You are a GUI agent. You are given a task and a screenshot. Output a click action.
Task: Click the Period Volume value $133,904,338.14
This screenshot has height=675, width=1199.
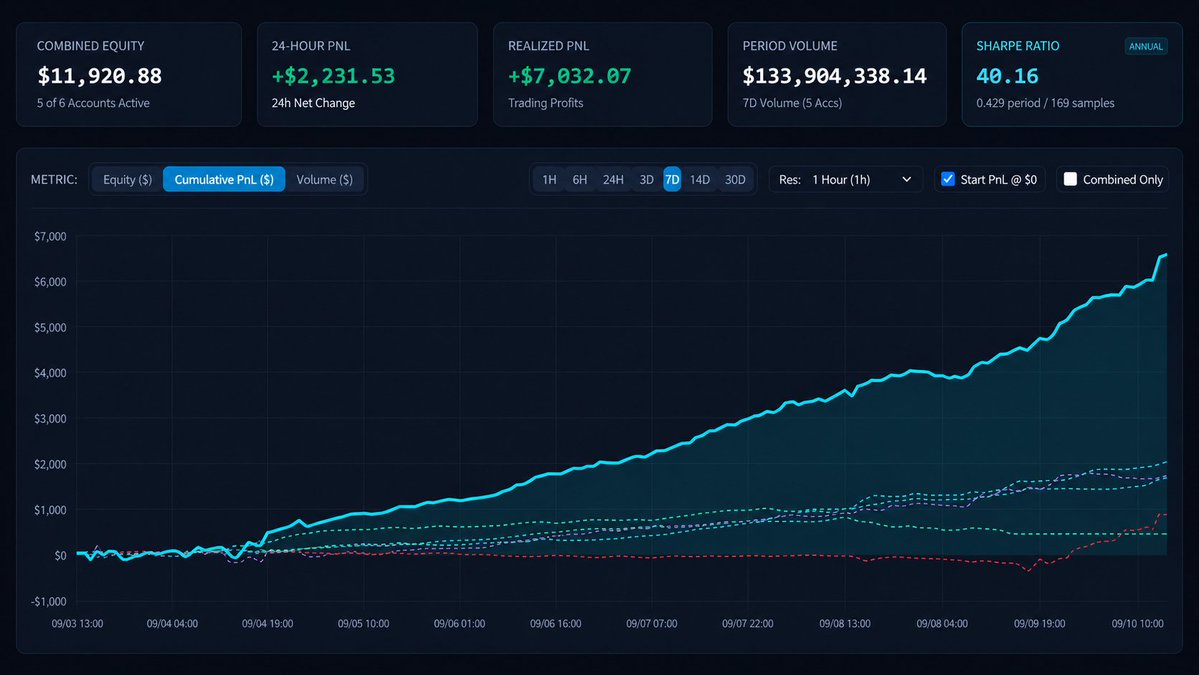click(x=834, y=76)
